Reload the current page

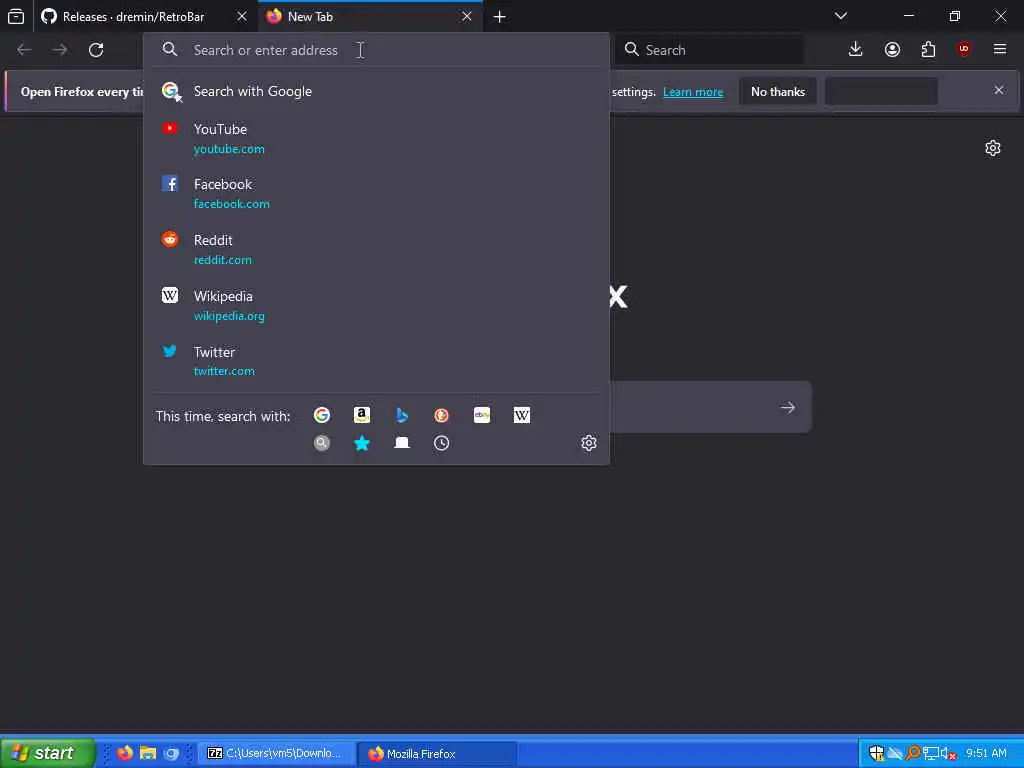coord(96,50)
